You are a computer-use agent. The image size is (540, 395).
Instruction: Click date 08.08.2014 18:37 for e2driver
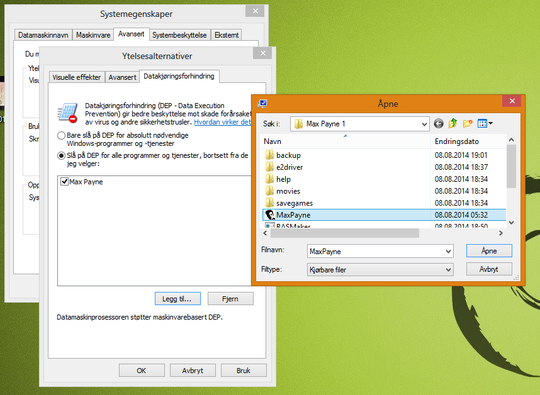click(461, 167)
